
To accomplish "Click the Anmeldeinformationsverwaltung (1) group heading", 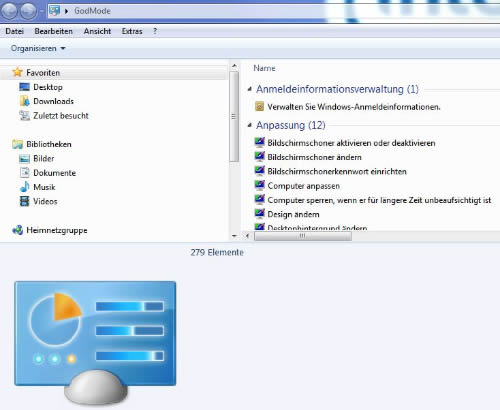I will click(x=337, y=89).
